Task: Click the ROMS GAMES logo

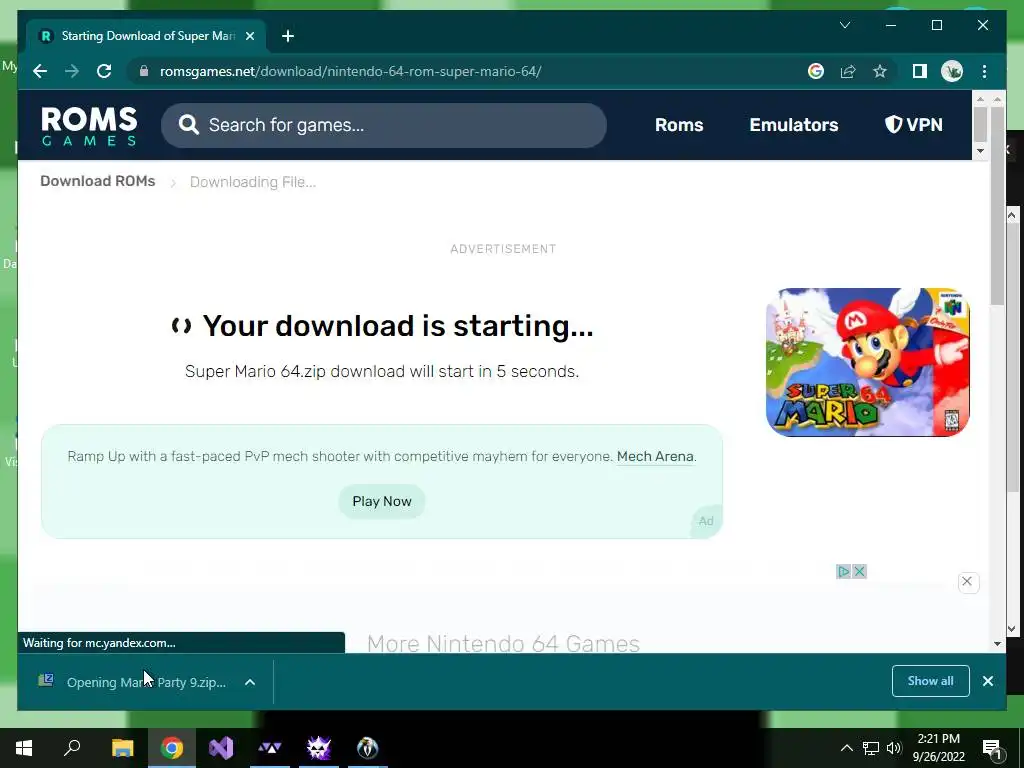Action: (89, 126)
